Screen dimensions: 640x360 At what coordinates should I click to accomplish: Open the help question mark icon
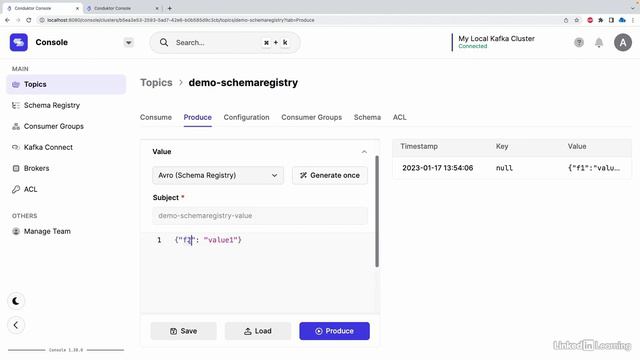point(579,42)
